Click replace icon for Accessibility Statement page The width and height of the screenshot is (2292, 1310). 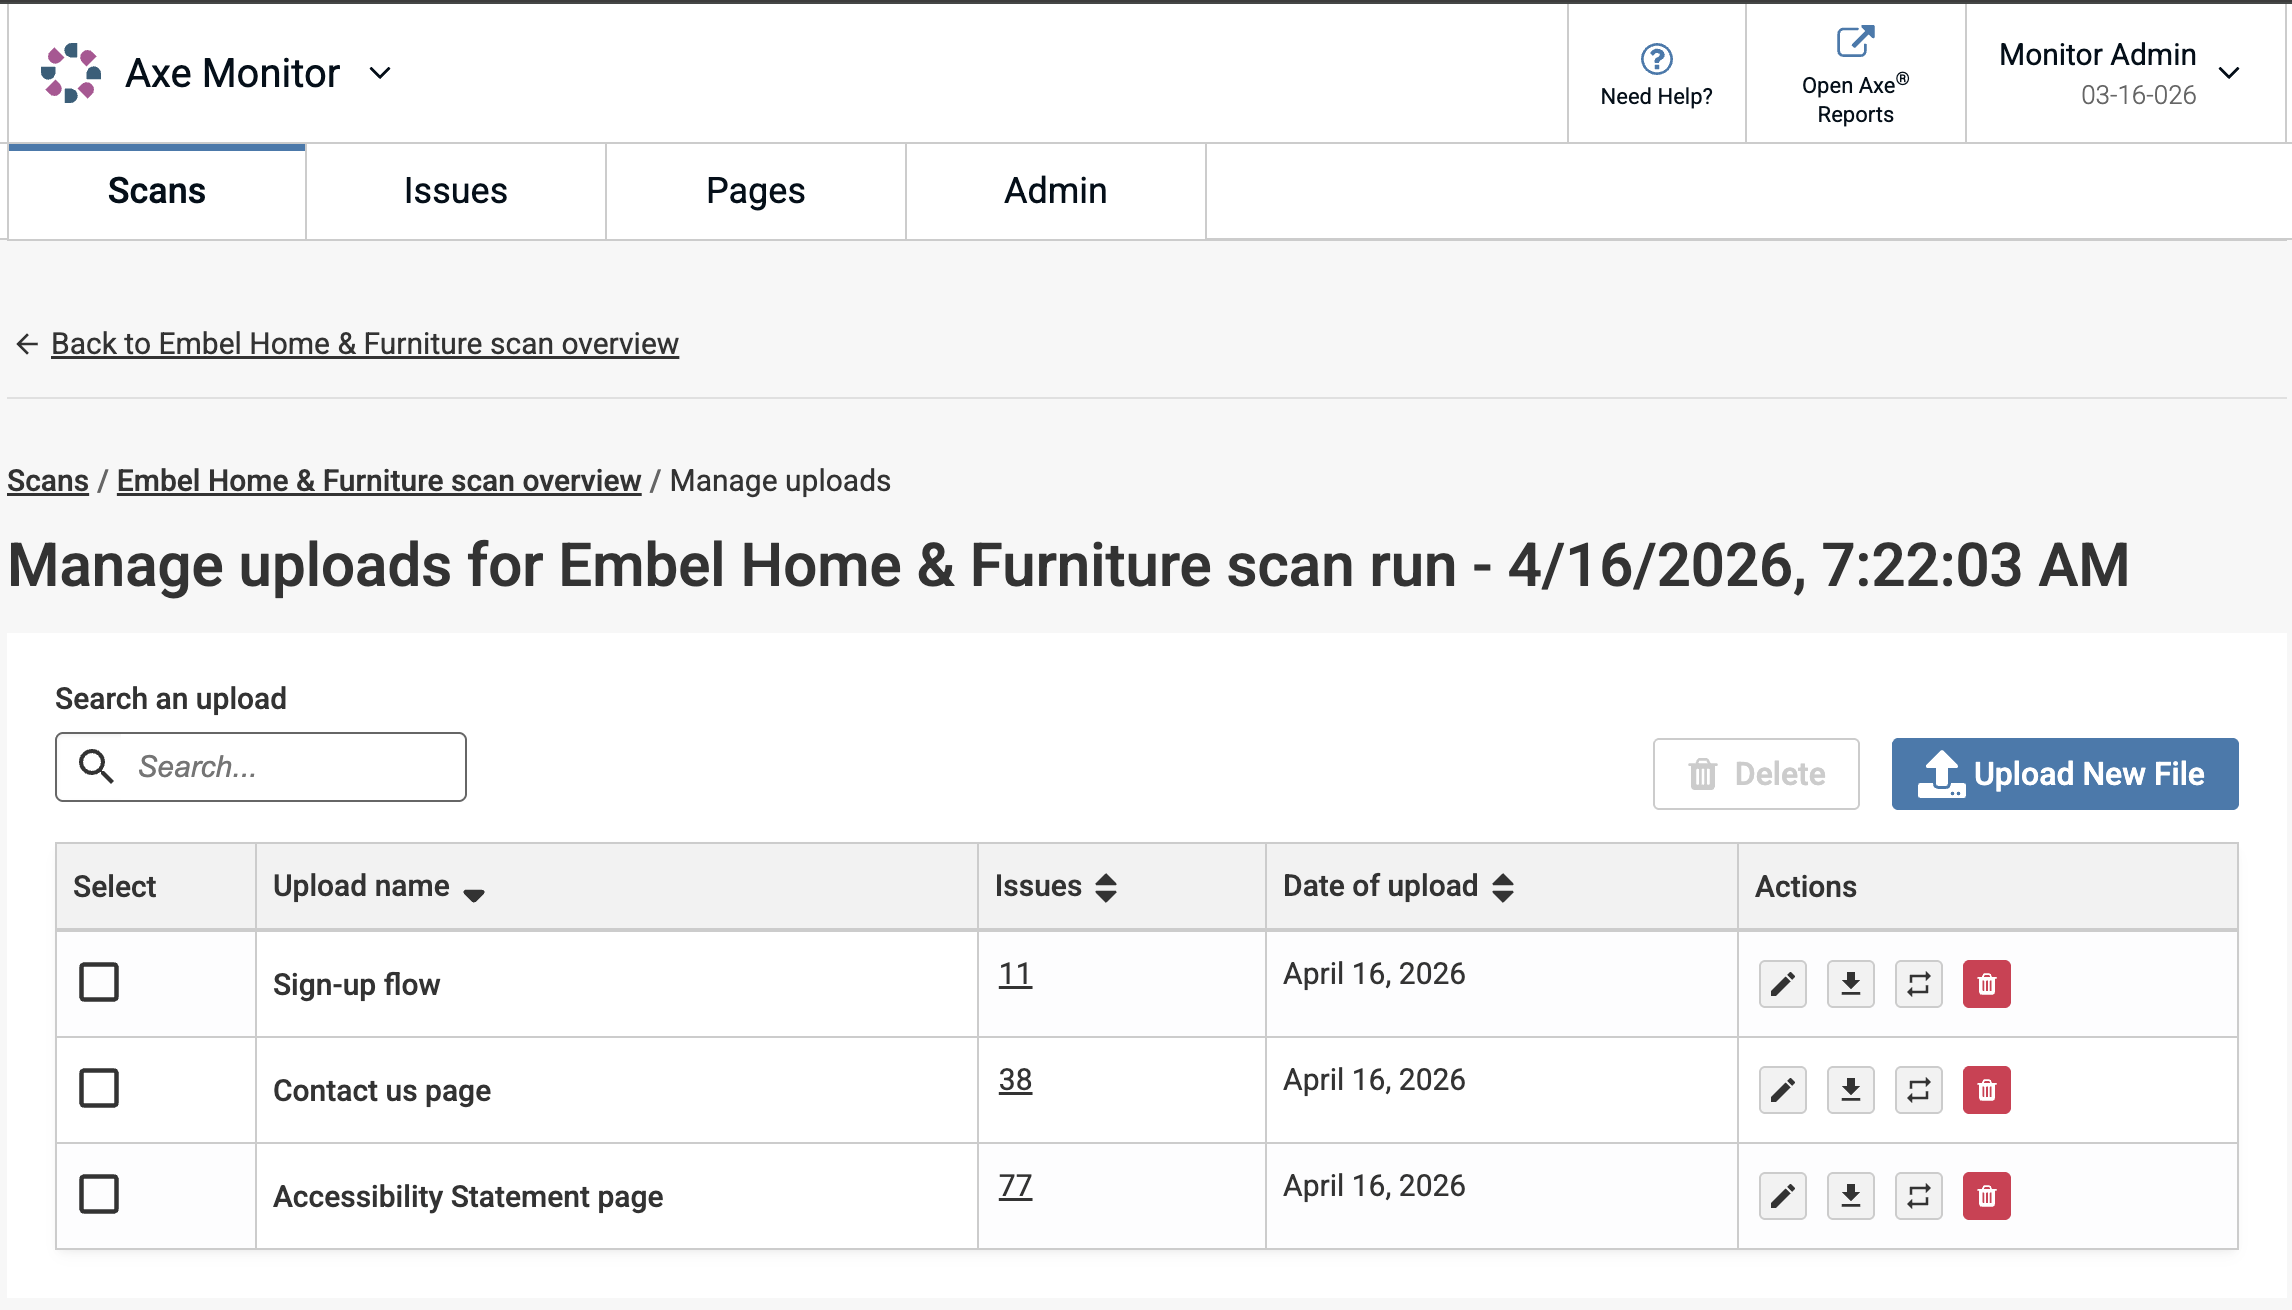tap(1918, 1196)
